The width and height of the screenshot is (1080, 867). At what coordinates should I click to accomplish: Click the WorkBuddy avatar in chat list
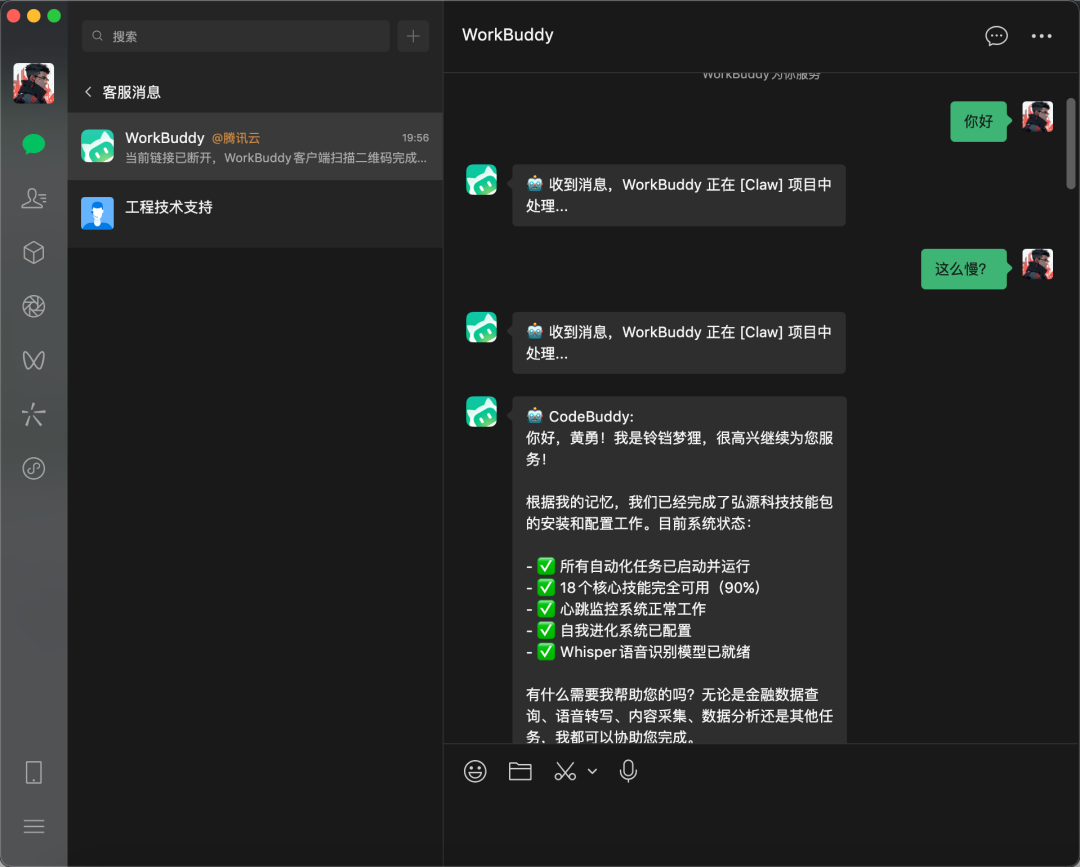(98, 146)
